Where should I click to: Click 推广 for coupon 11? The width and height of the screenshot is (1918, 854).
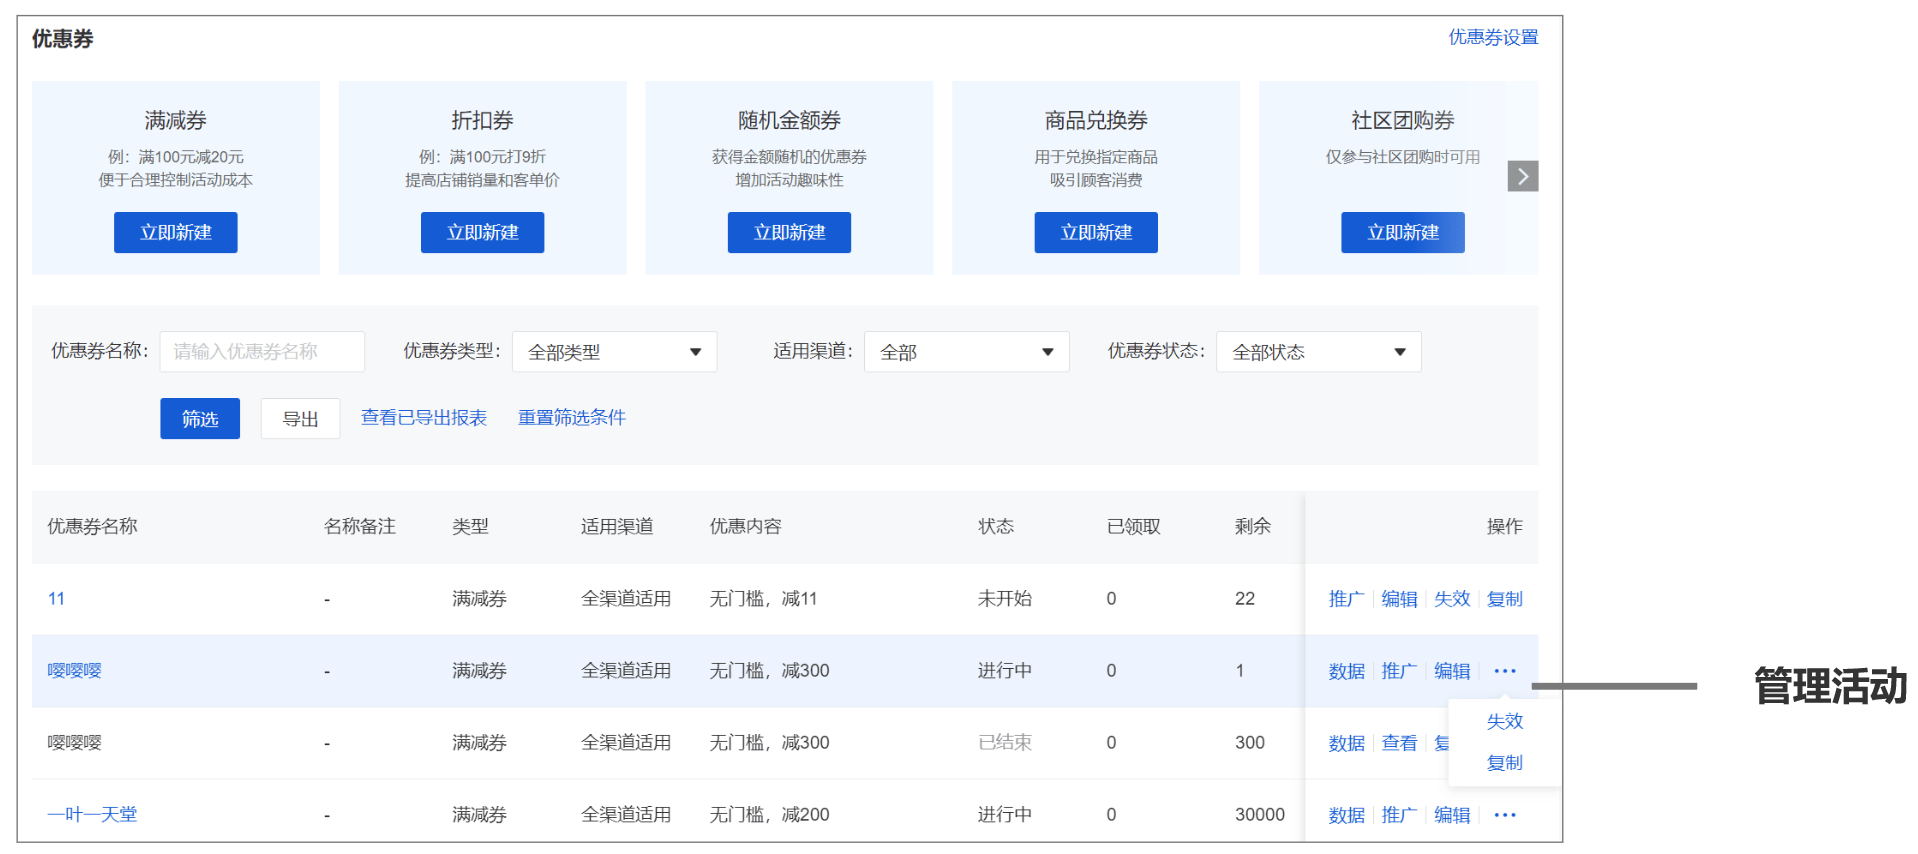[1346, 599]
